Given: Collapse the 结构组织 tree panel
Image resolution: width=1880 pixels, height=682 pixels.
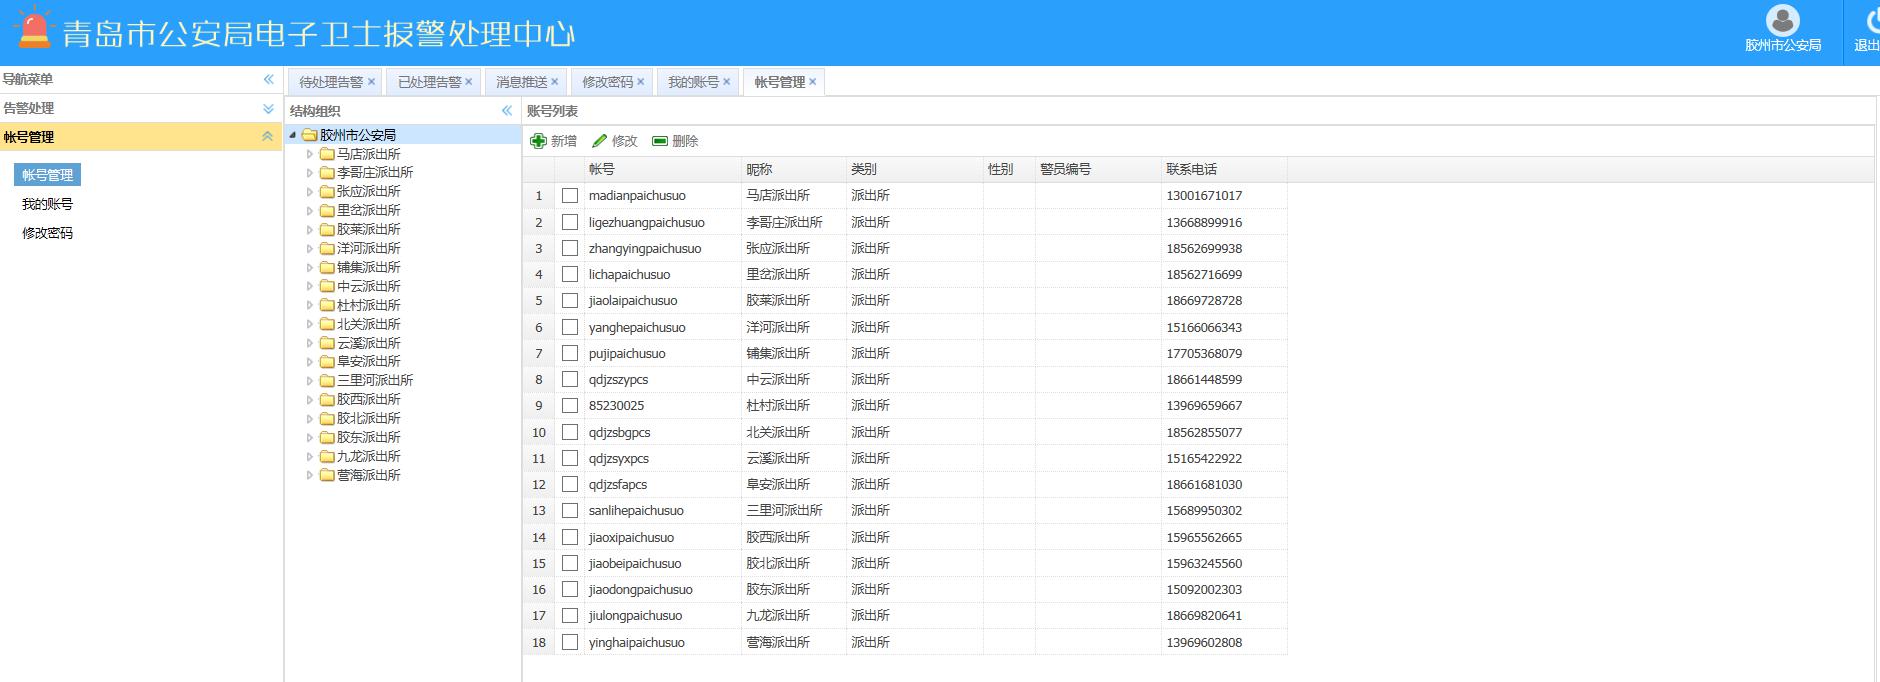Looking at the screenshot, I should 506,111.
